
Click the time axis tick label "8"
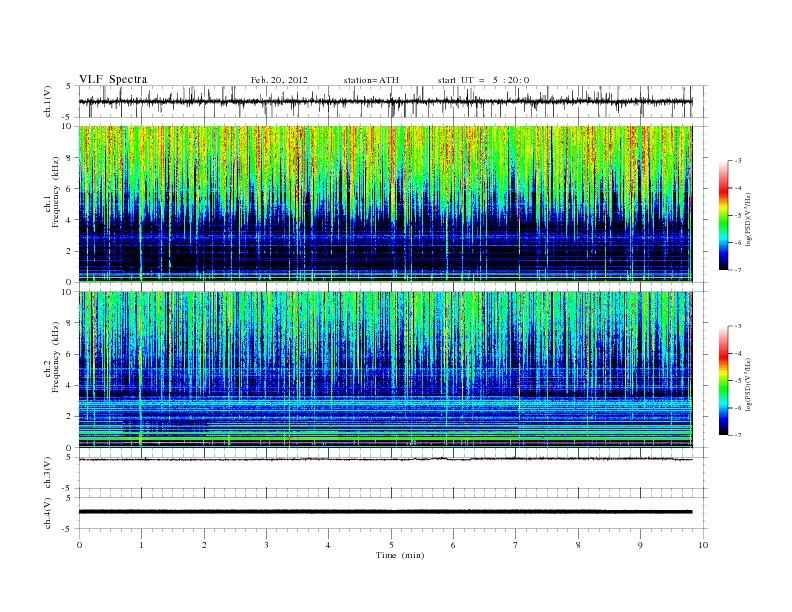coord(578,545)
